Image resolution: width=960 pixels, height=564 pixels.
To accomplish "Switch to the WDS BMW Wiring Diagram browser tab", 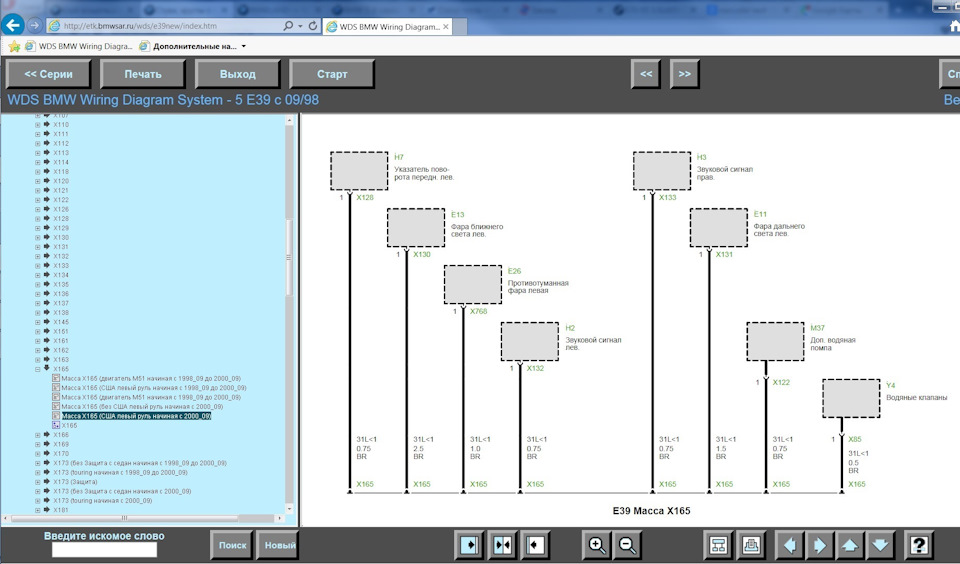I will coord(388,26).
